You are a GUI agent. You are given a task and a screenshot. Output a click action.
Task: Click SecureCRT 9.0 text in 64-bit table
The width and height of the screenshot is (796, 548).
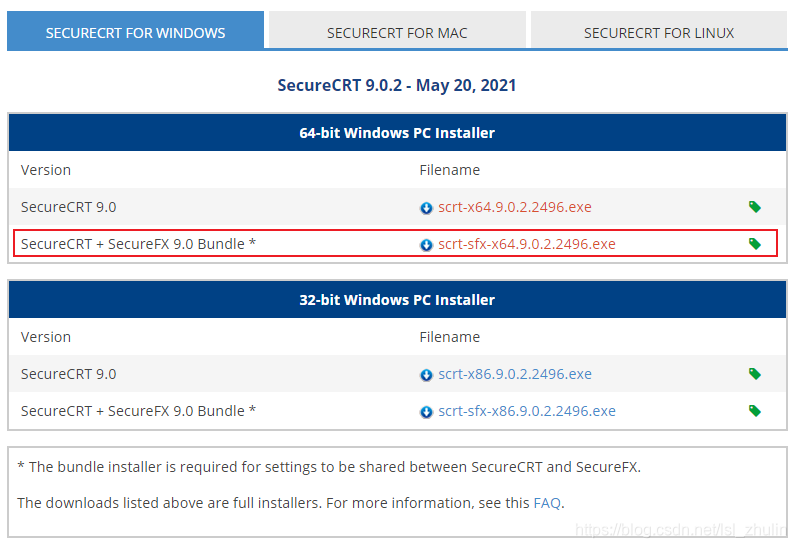click(x=69, y=207)
